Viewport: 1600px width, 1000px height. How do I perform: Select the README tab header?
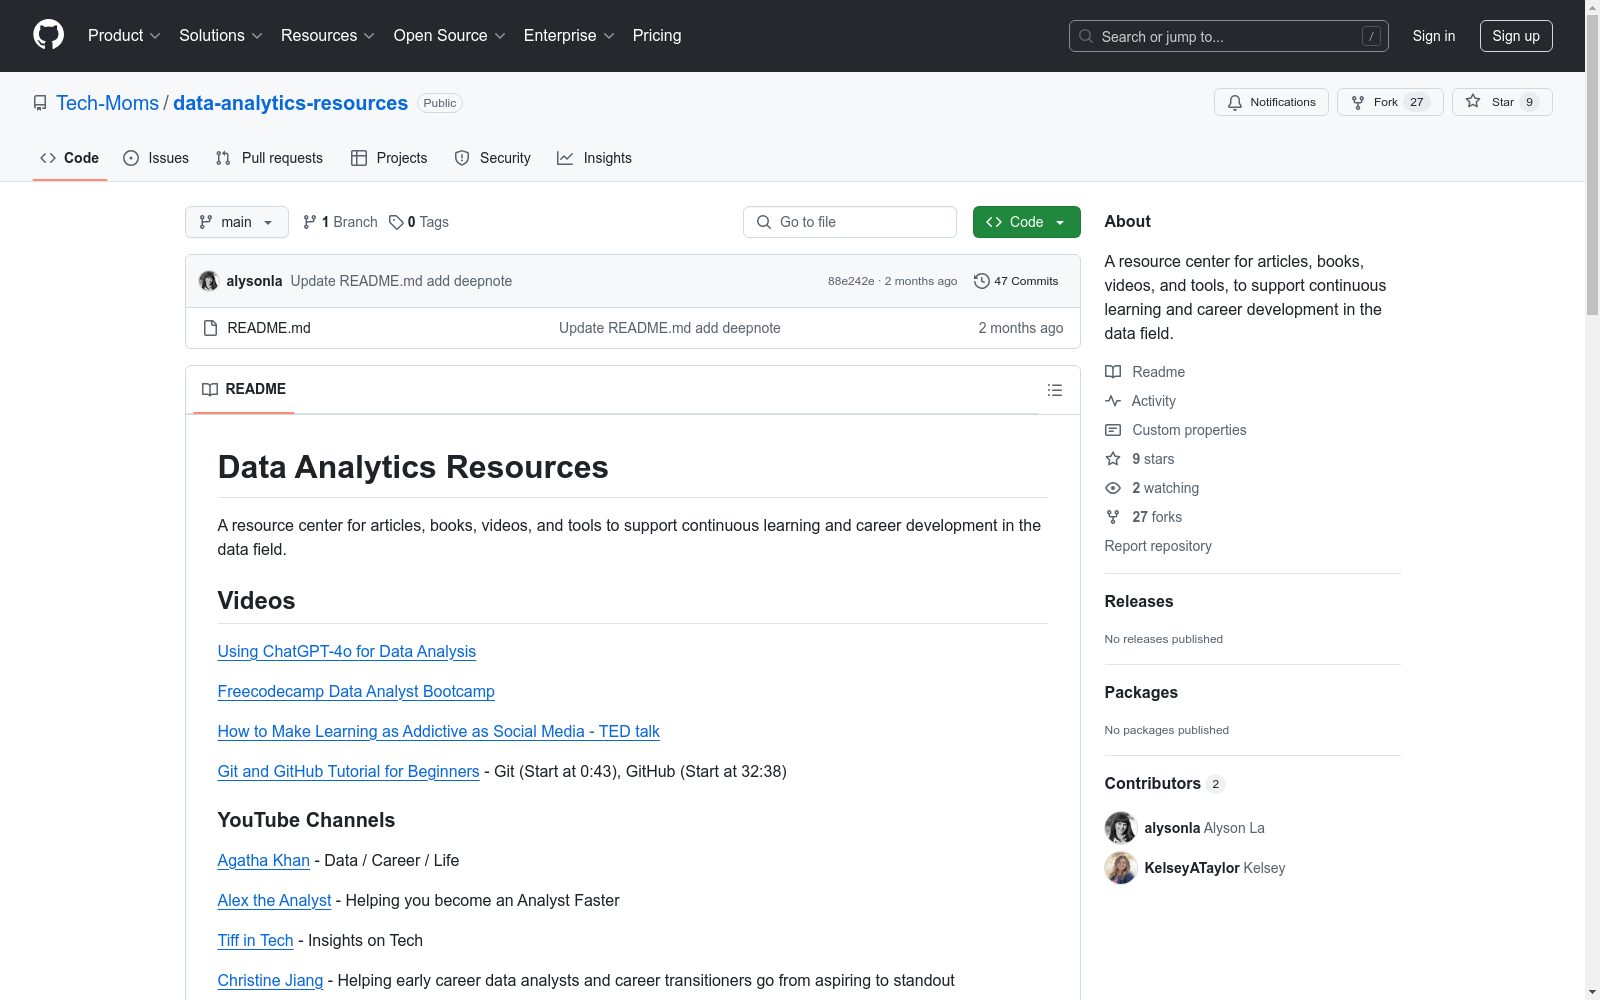coord(244,389)
